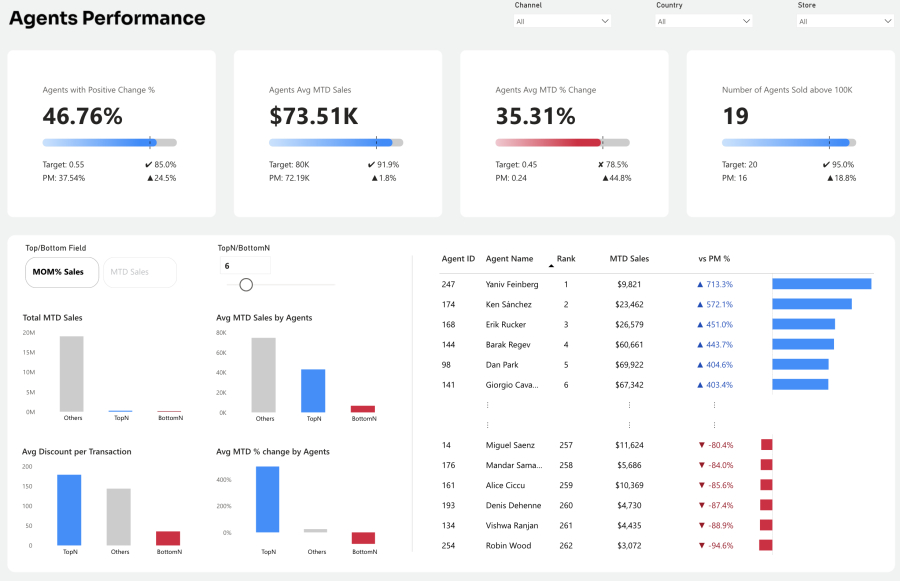Click the X mark next to 78.5%

600,165
